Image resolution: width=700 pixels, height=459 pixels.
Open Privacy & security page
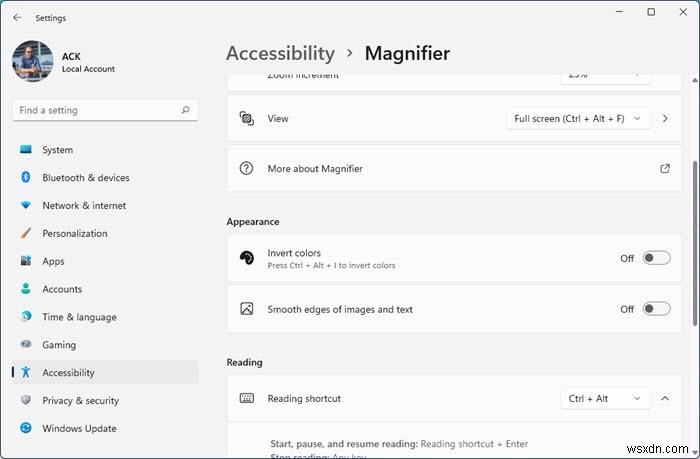(x=105, y=400)
